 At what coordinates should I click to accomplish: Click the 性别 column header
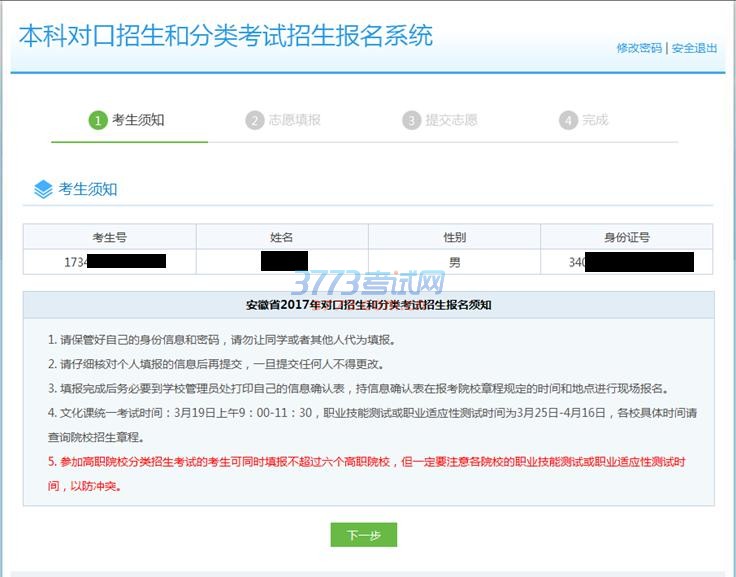click(x=454, y=237)
